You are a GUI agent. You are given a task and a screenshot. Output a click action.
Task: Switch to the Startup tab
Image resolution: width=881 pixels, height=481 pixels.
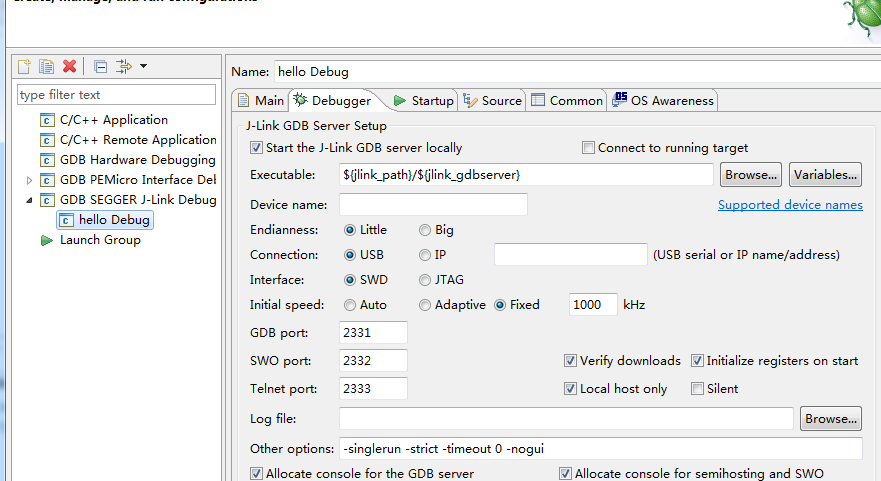(423, 101)
